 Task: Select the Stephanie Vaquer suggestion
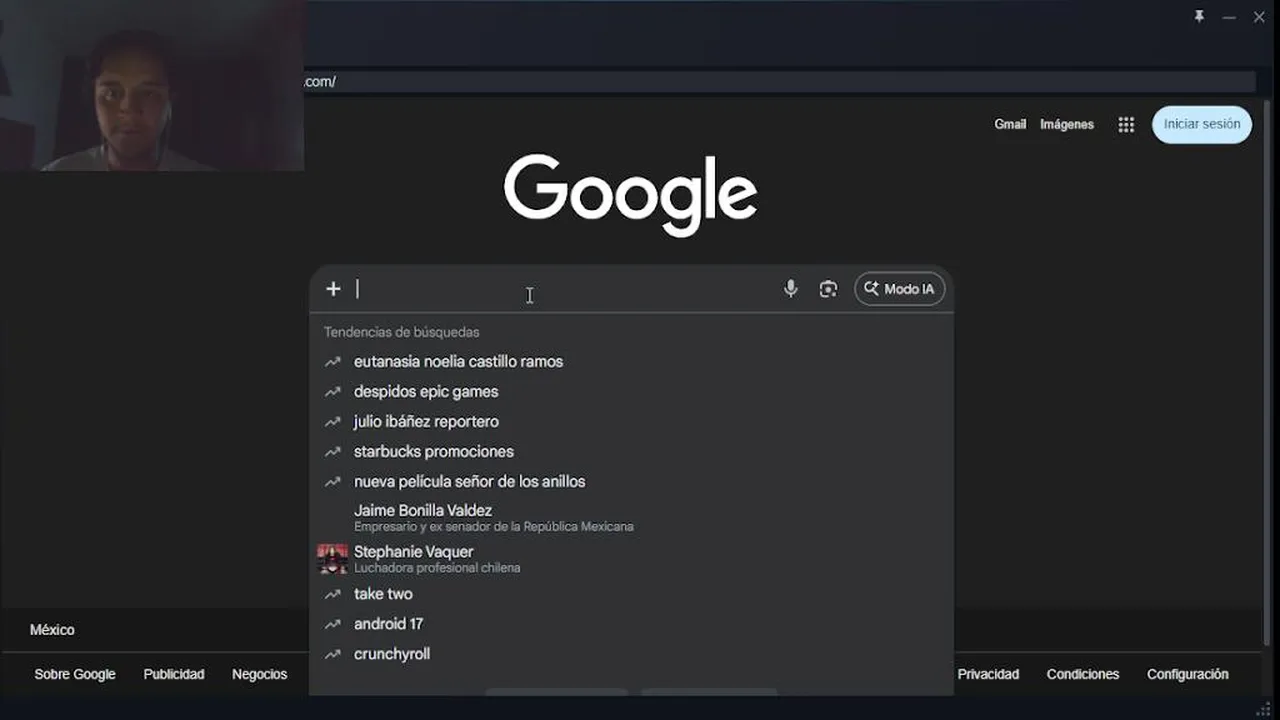coord(631,559)
